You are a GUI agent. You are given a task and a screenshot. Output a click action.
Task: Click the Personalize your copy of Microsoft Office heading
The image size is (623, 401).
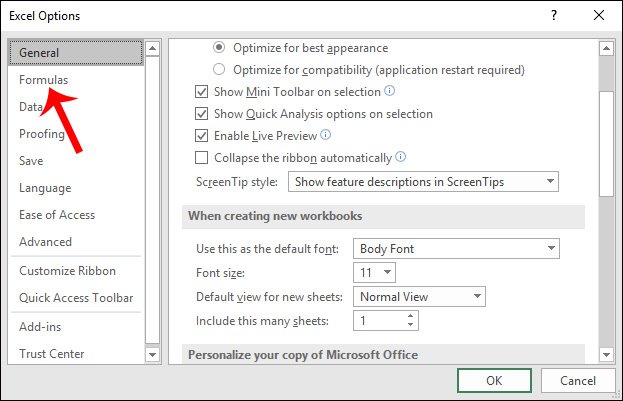[x=303, y=355]
